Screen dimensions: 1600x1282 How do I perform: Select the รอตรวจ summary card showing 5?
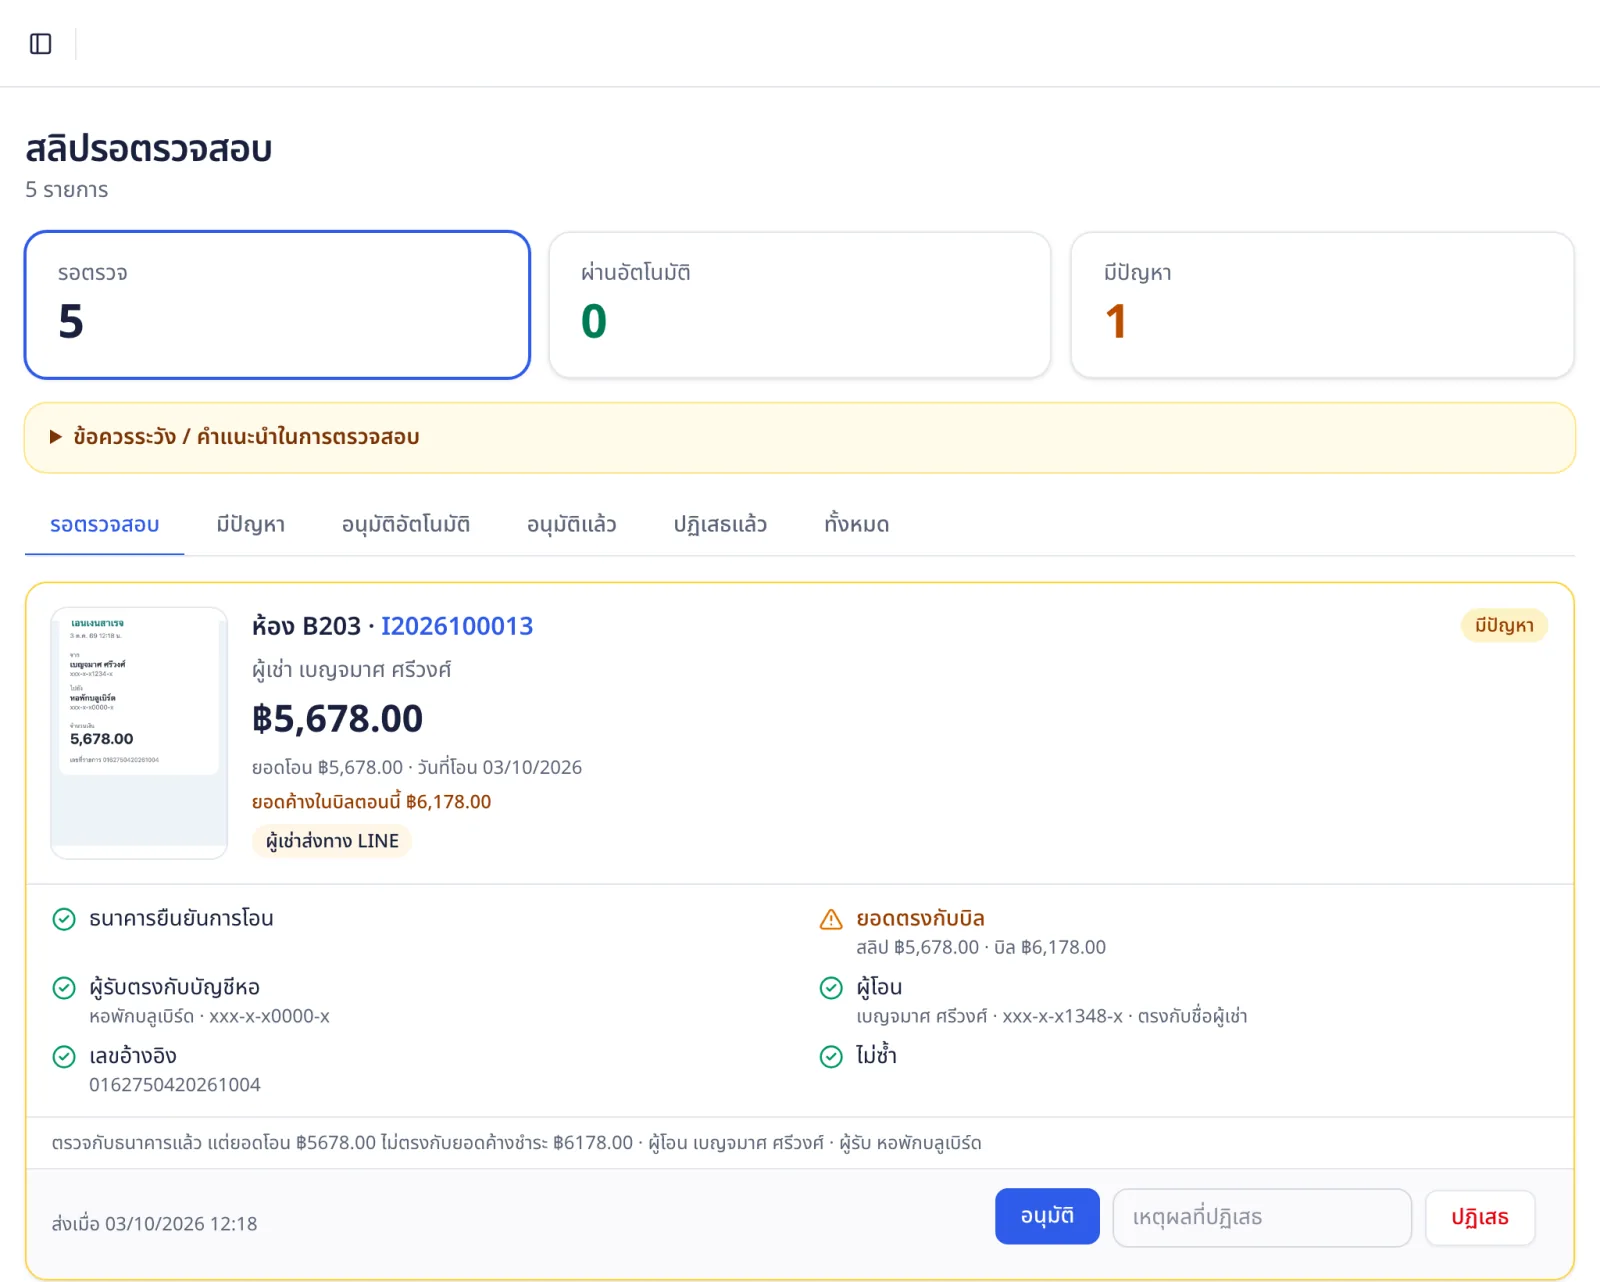[277, 305]
